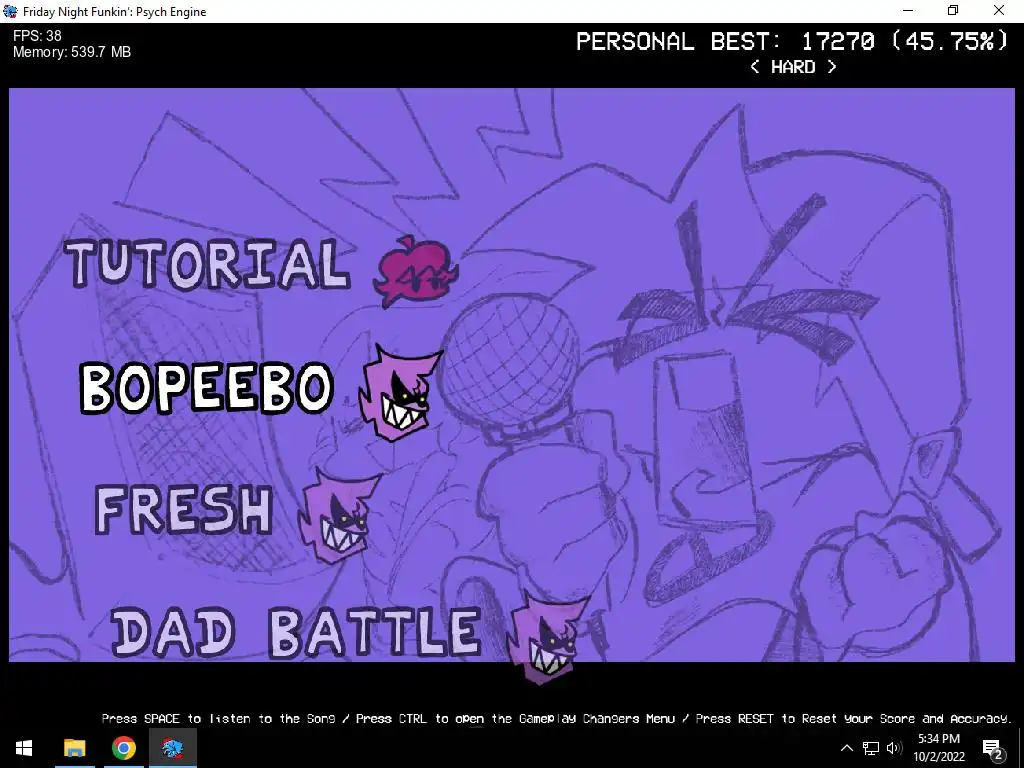Open File Explorer from the taskbar
The height and width of the screenshot is (768, 1024).
(74, 748)
